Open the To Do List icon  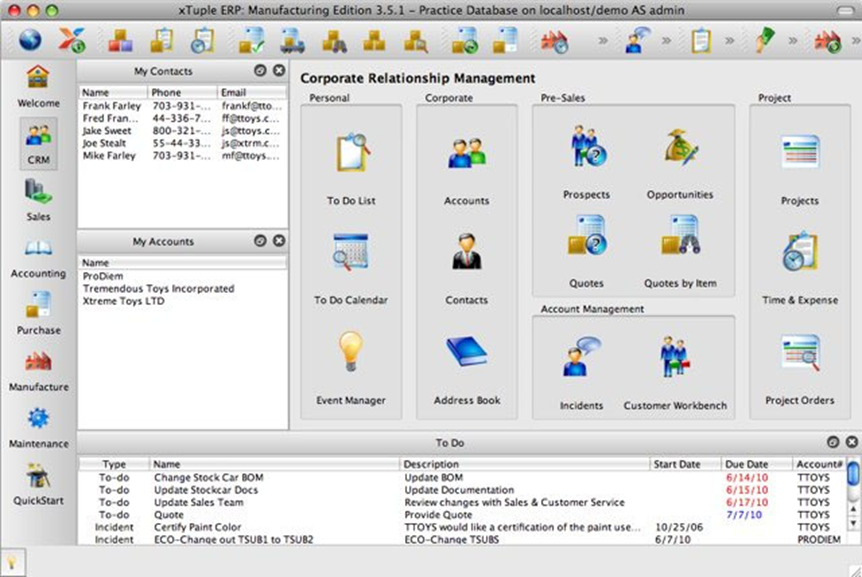pyautogui.click(x=352, y=152)
